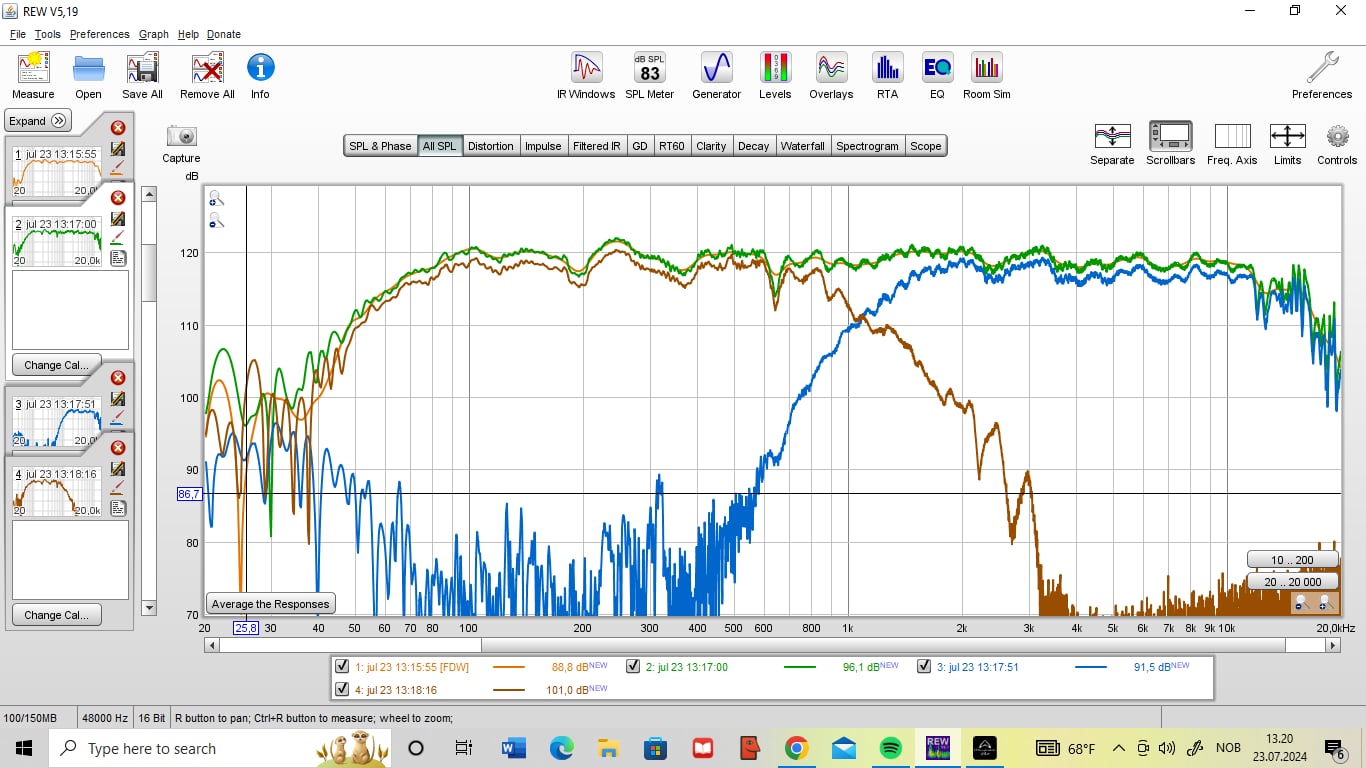The height and width of the screenshot is (768, 1366).
Task: Click the Capture camera icon
Action: [181, 136]
